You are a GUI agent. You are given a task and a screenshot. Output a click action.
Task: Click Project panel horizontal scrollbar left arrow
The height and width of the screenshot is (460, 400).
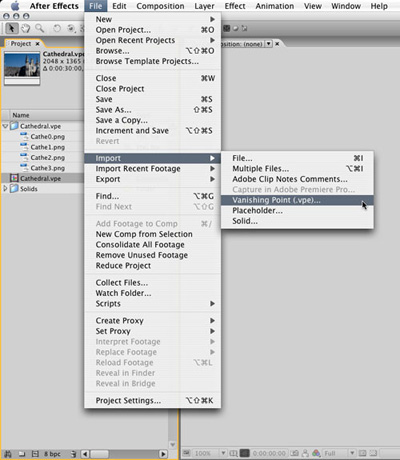[x=85, y=454]
